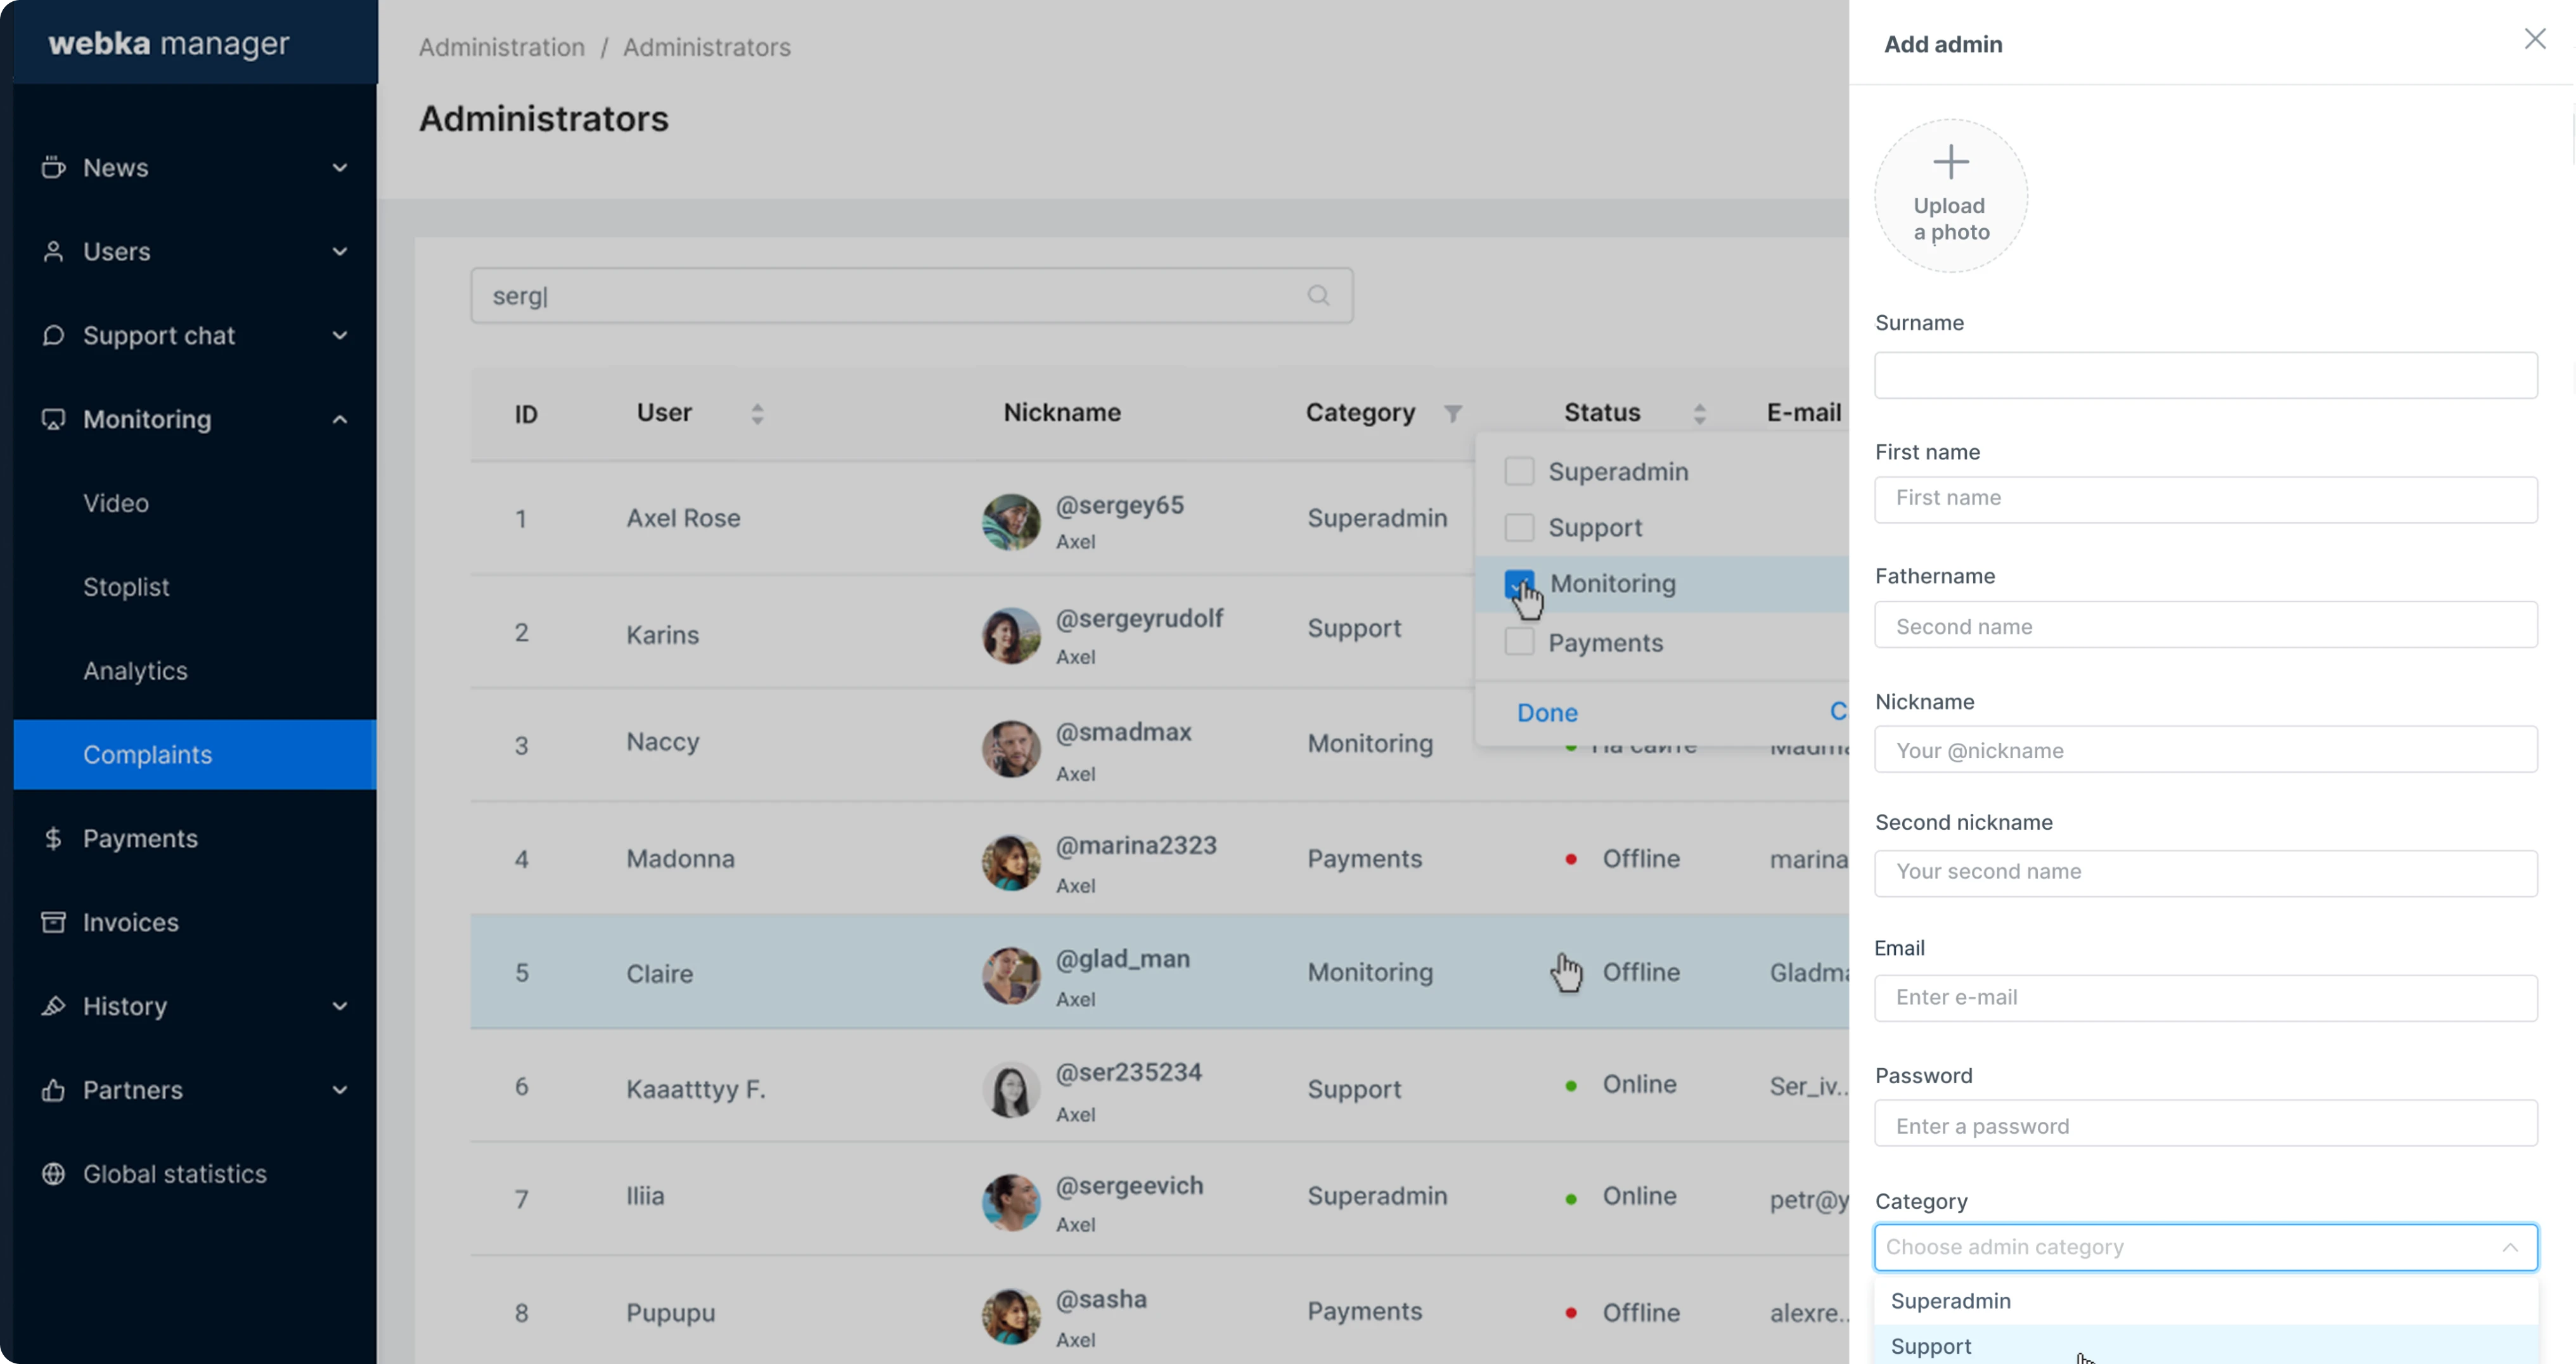
Task: Select Support in category dropdown list
Action: [2206, 1345]
